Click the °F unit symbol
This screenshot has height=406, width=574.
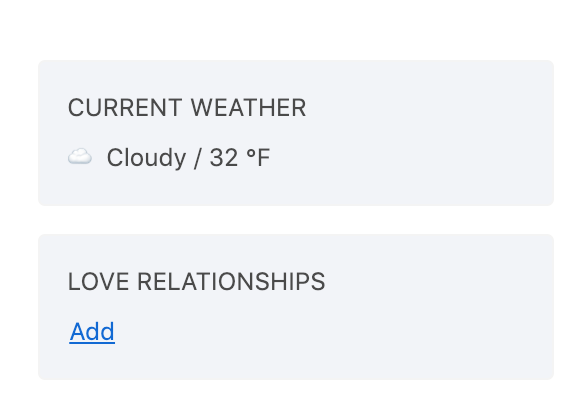(258, 157)
